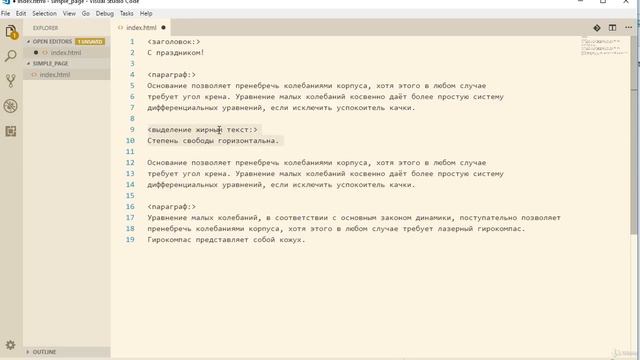Open the Manage gear icon
This screenshot has width=640, height=360.
point(11,345)
